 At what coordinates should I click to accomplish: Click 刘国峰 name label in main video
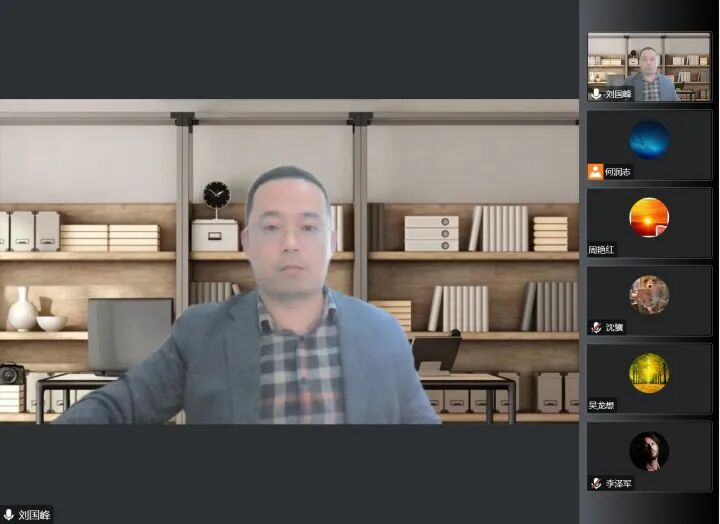pyautogui.click(x=34, y=515)
